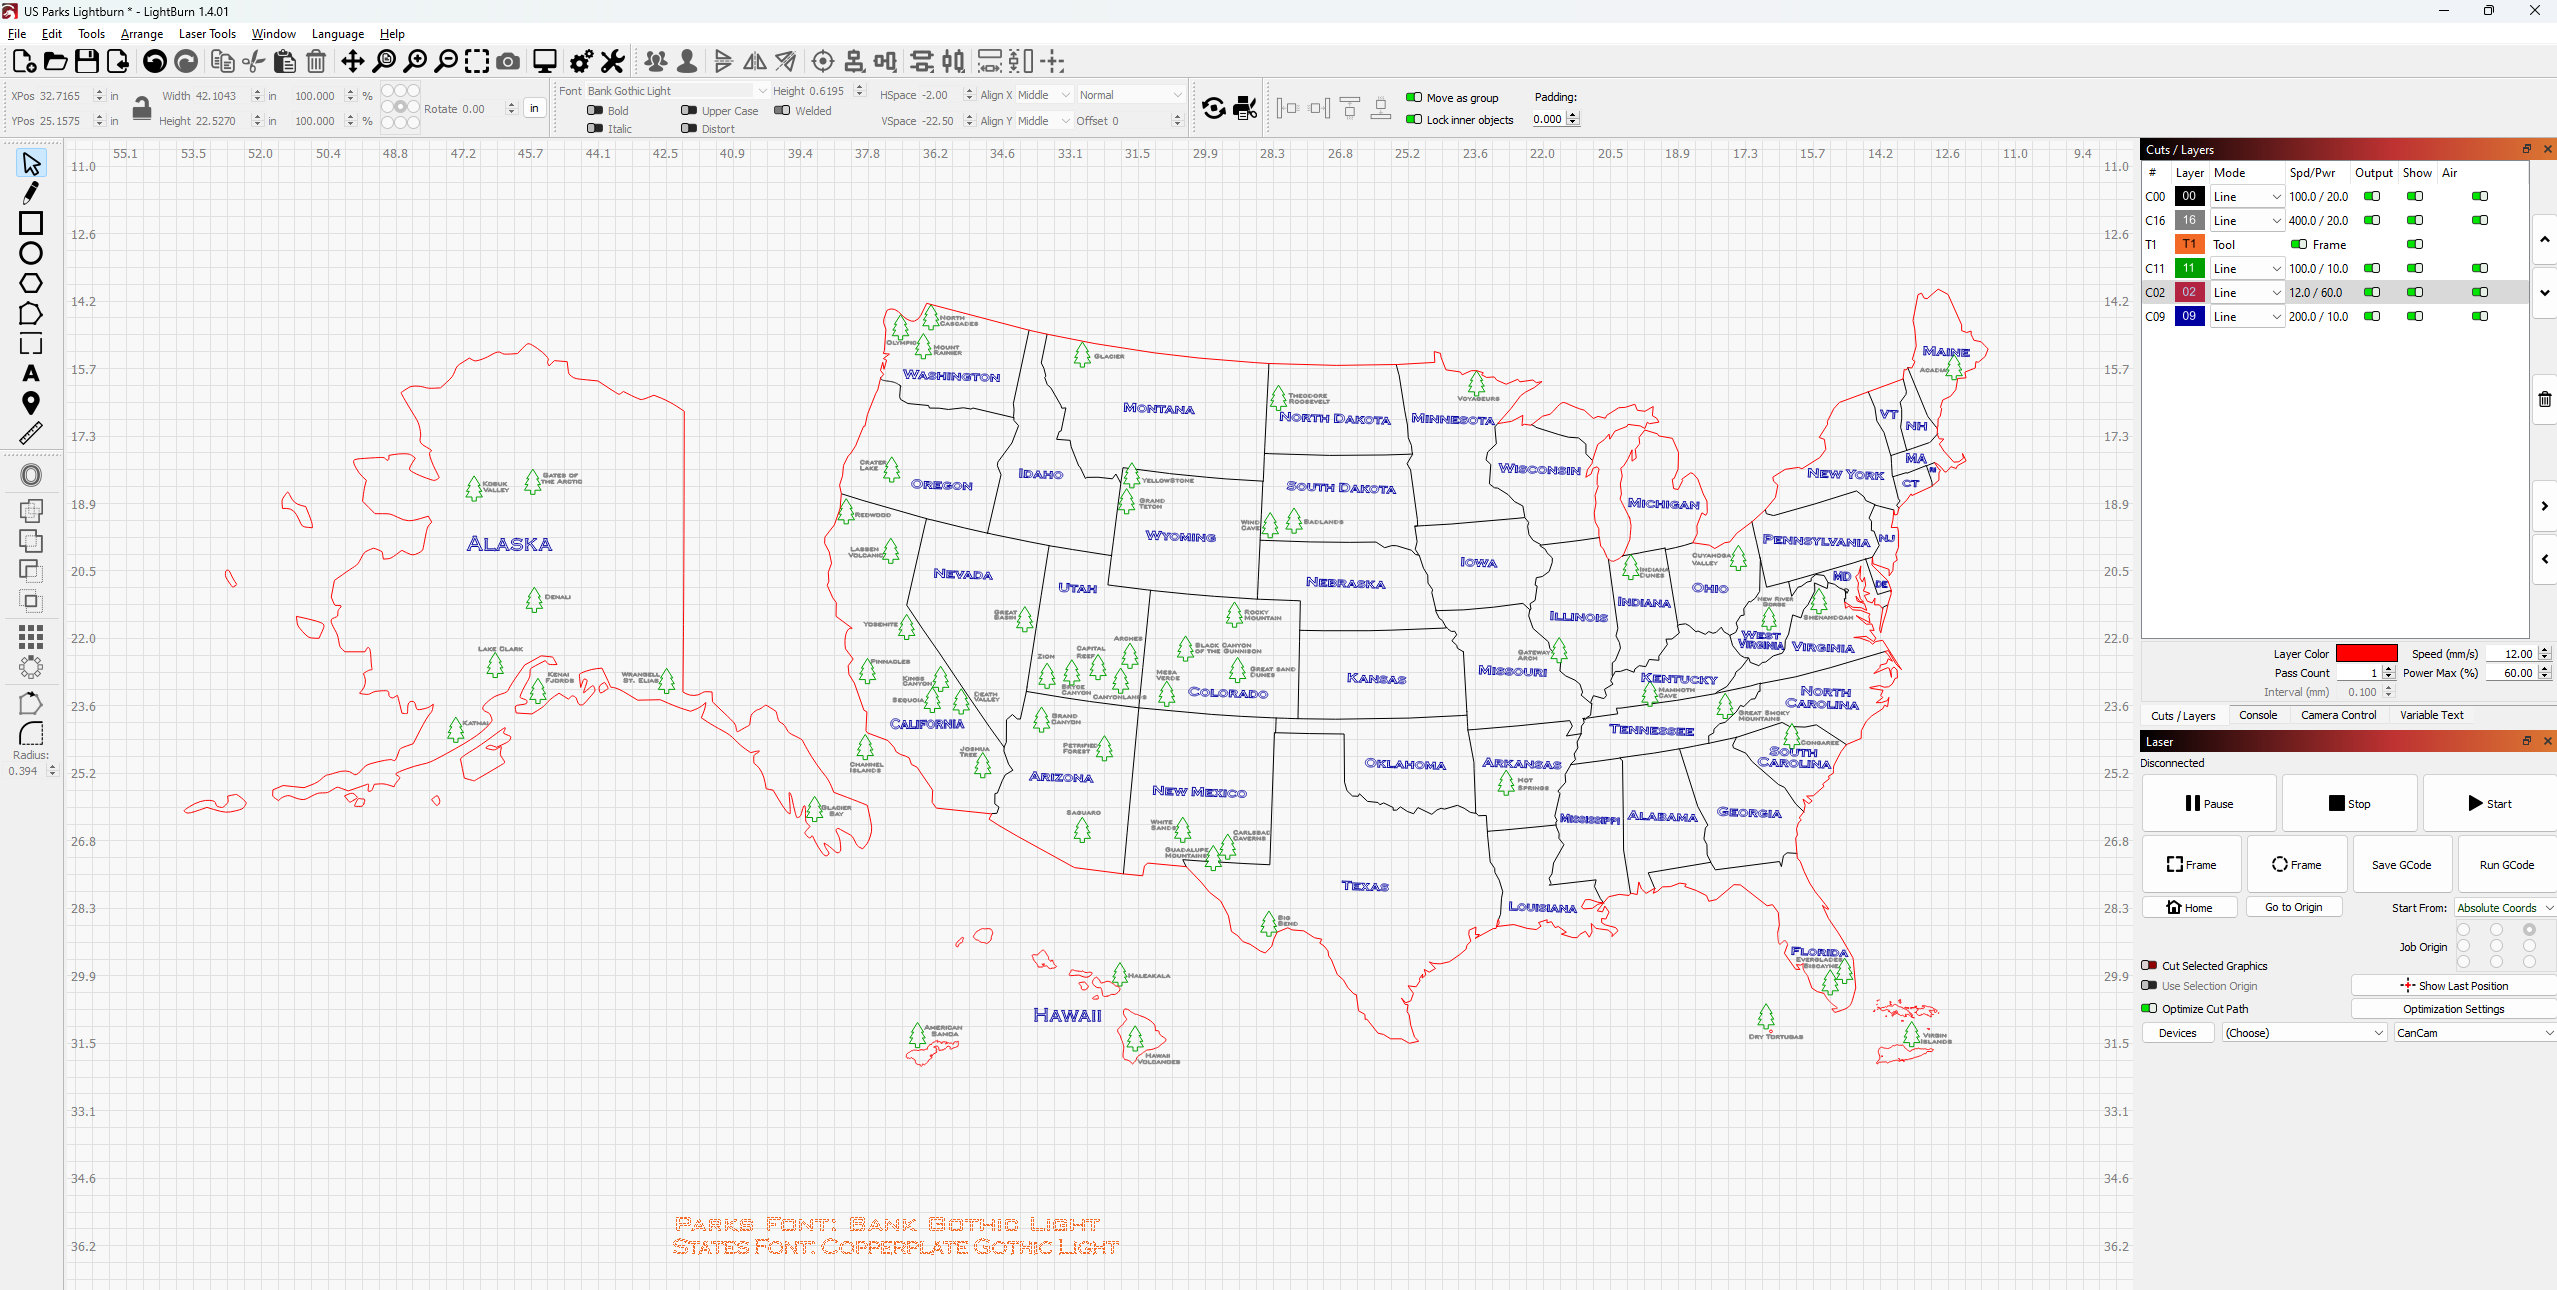Switch to the Console tab
2557x1290 pixels.
[2259, 715]
